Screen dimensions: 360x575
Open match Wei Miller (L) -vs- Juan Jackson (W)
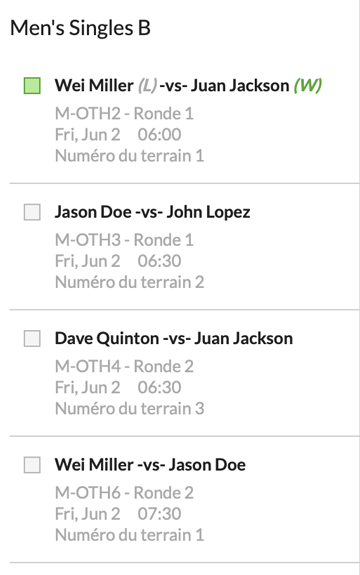pyautogui.click(x=188, y=85)
